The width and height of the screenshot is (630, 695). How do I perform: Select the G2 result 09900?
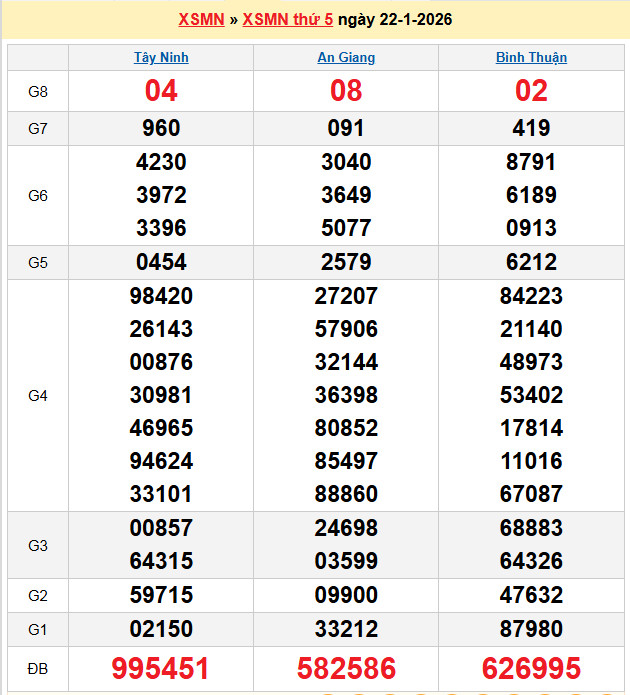pos(346,595)
